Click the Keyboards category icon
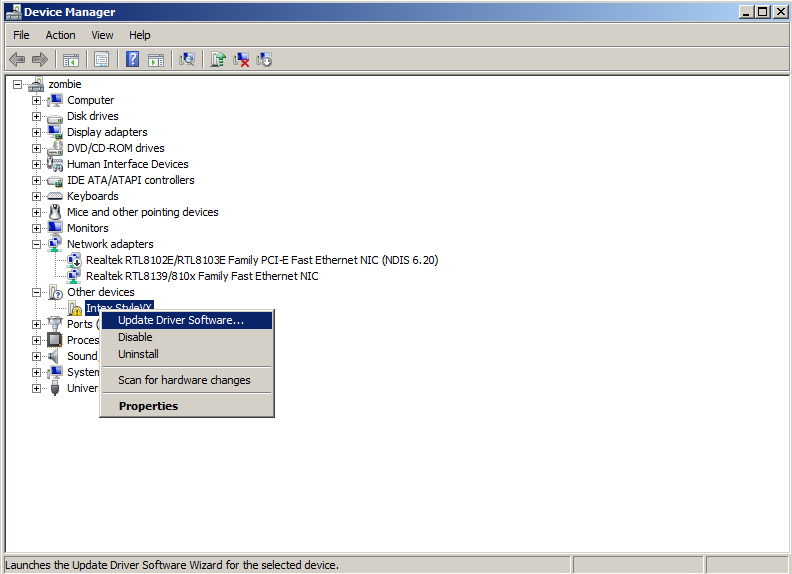Viewport: 792px width, 574px height. tap(55, 196)
